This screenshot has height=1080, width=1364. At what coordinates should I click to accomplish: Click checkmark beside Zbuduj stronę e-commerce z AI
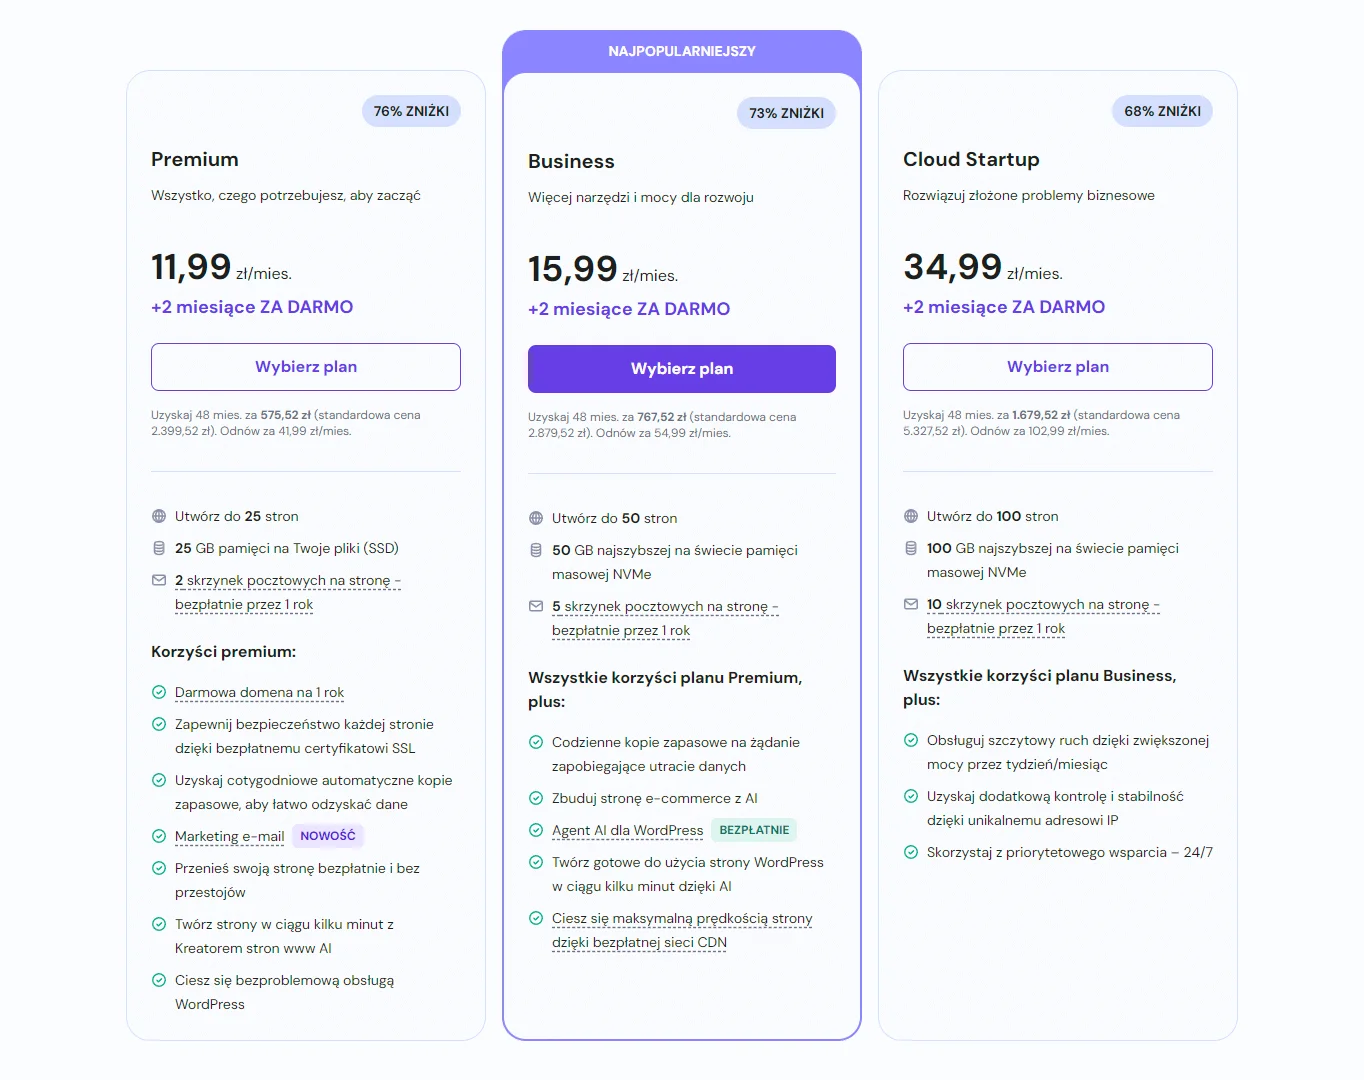[x=536, y=799]
